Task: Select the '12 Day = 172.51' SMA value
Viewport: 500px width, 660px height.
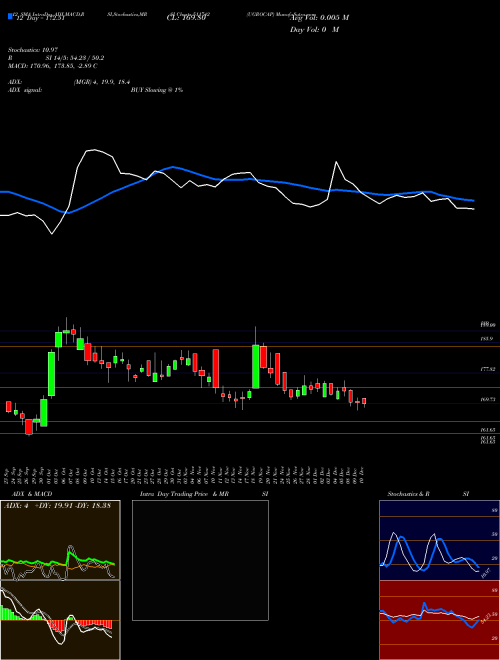Action: 40,18
